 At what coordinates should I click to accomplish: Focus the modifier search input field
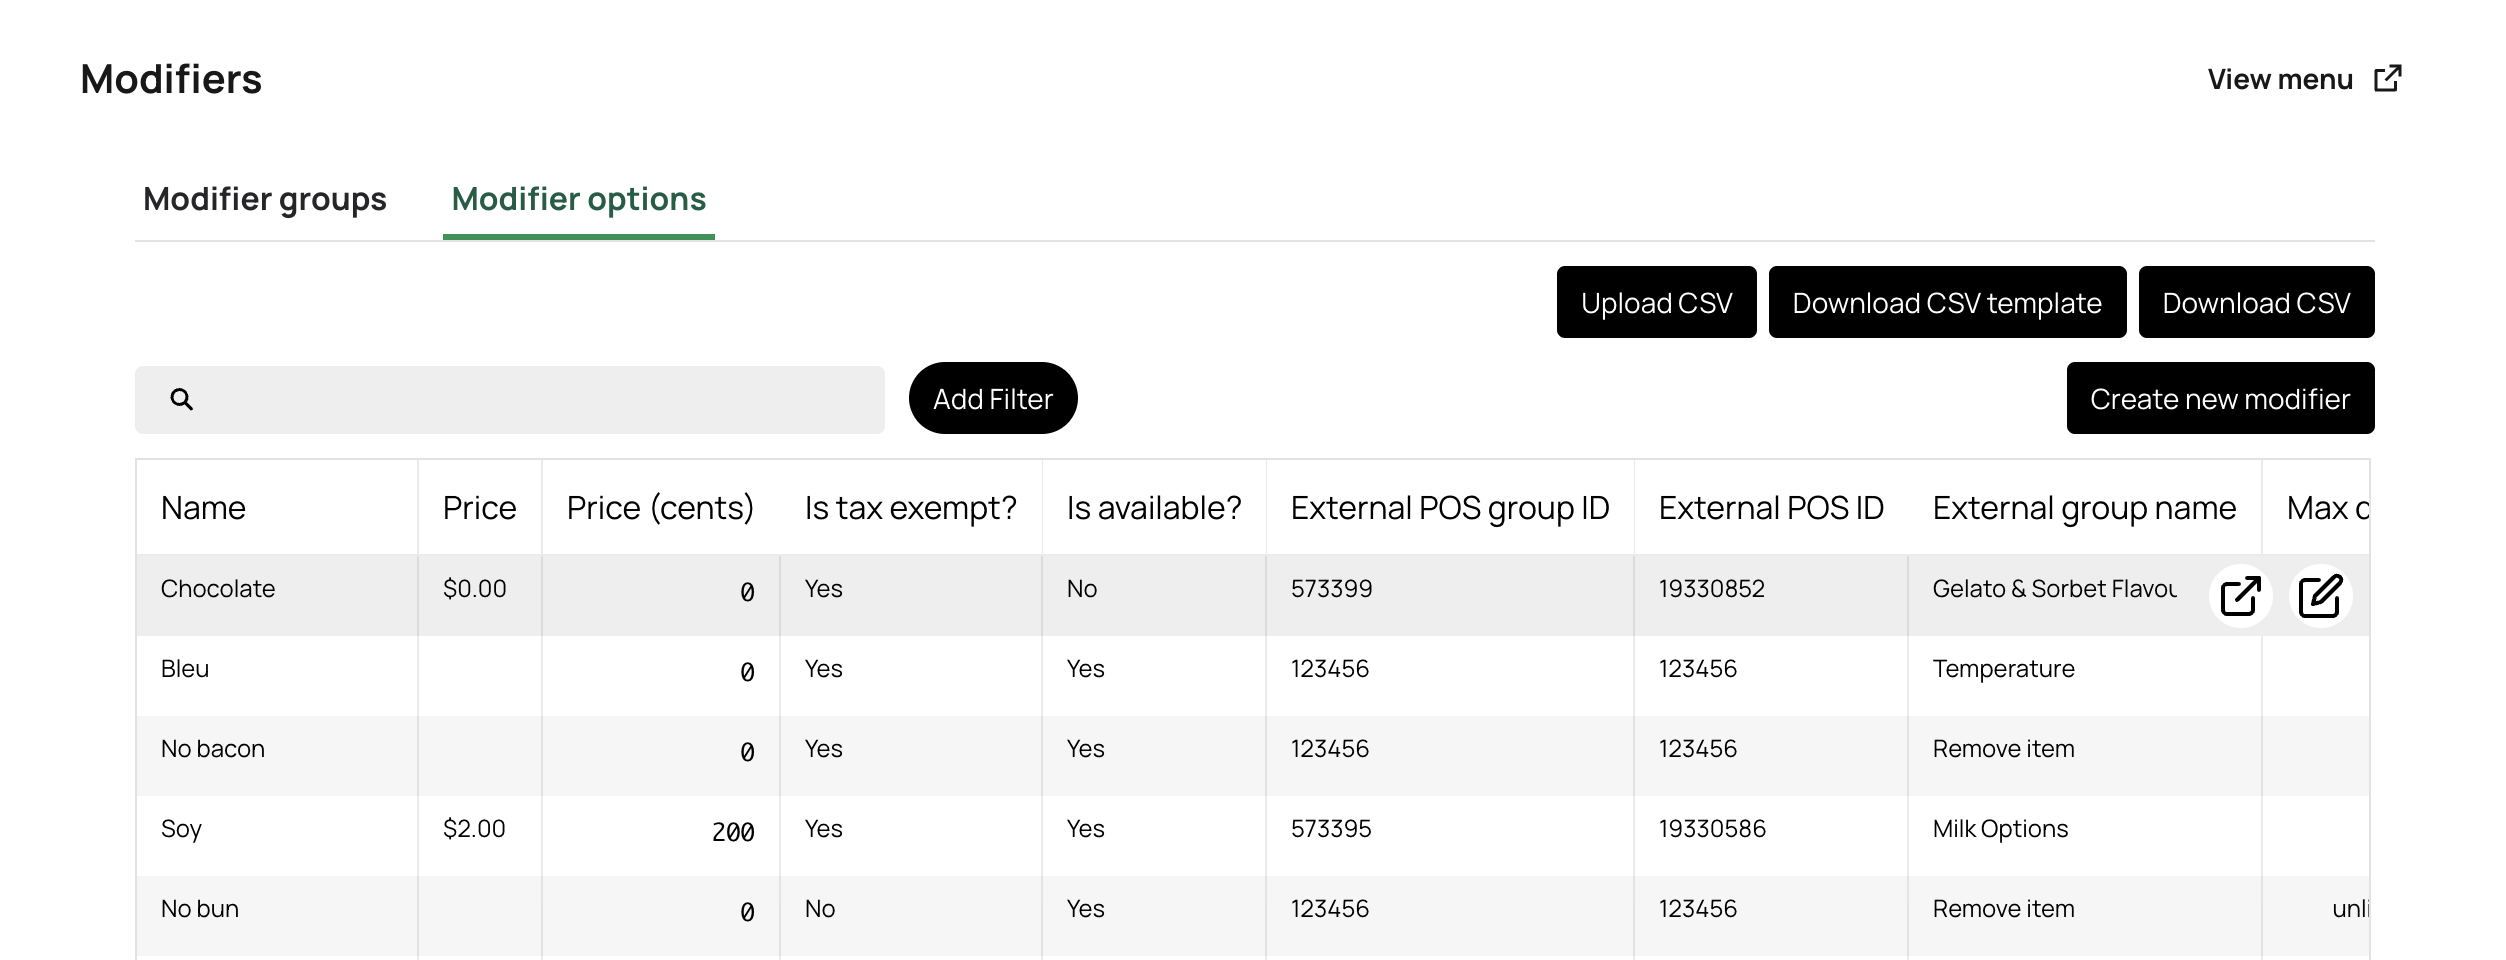pyautogui.click(x=540, y=400)
